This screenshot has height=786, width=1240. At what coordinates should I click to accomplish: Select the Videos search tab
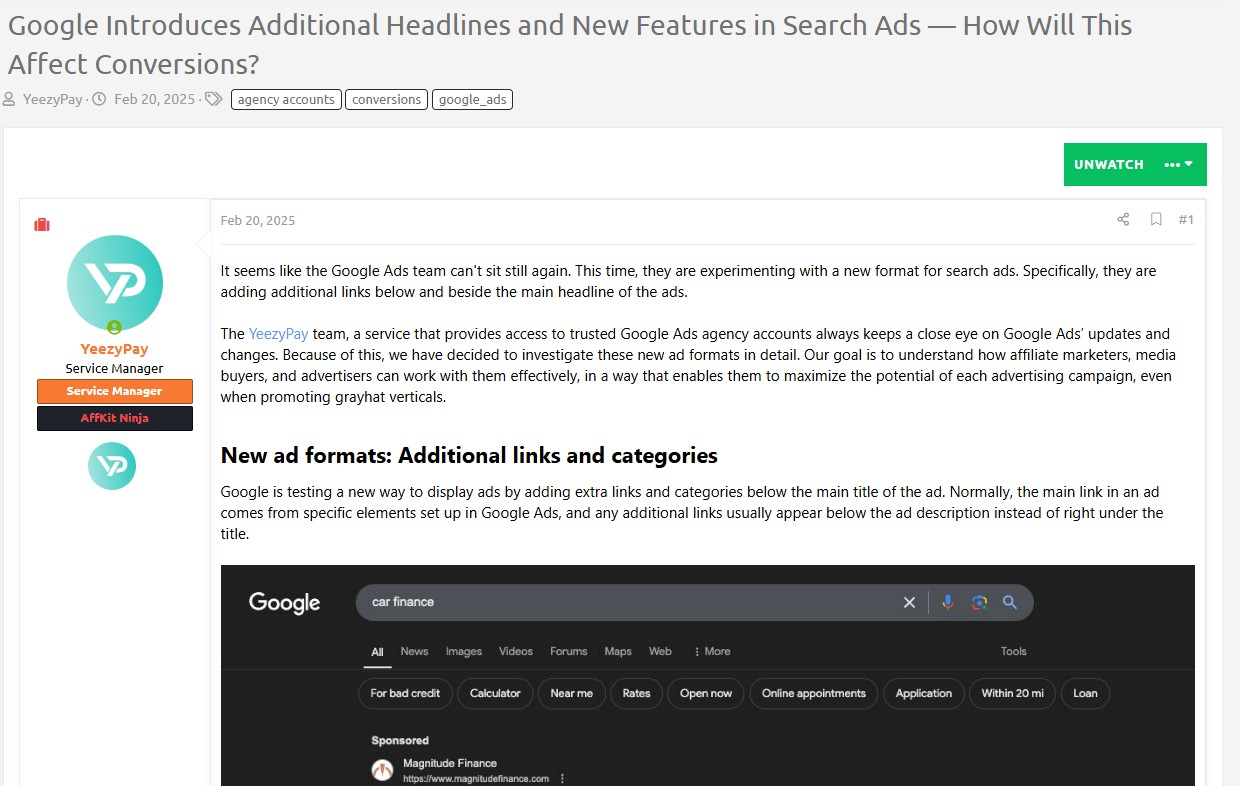(516, 651)
